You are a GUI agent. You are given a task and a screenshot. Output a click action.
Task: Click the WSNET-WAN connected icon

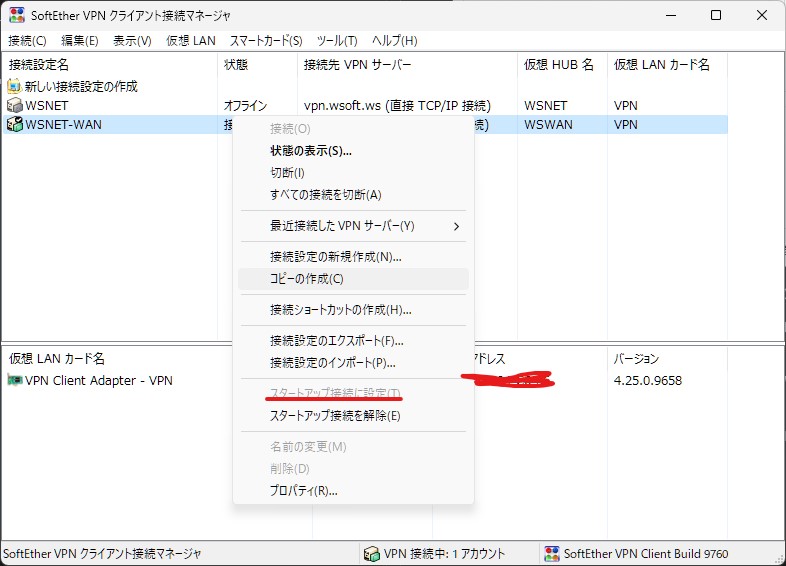[x=15, y=124]
